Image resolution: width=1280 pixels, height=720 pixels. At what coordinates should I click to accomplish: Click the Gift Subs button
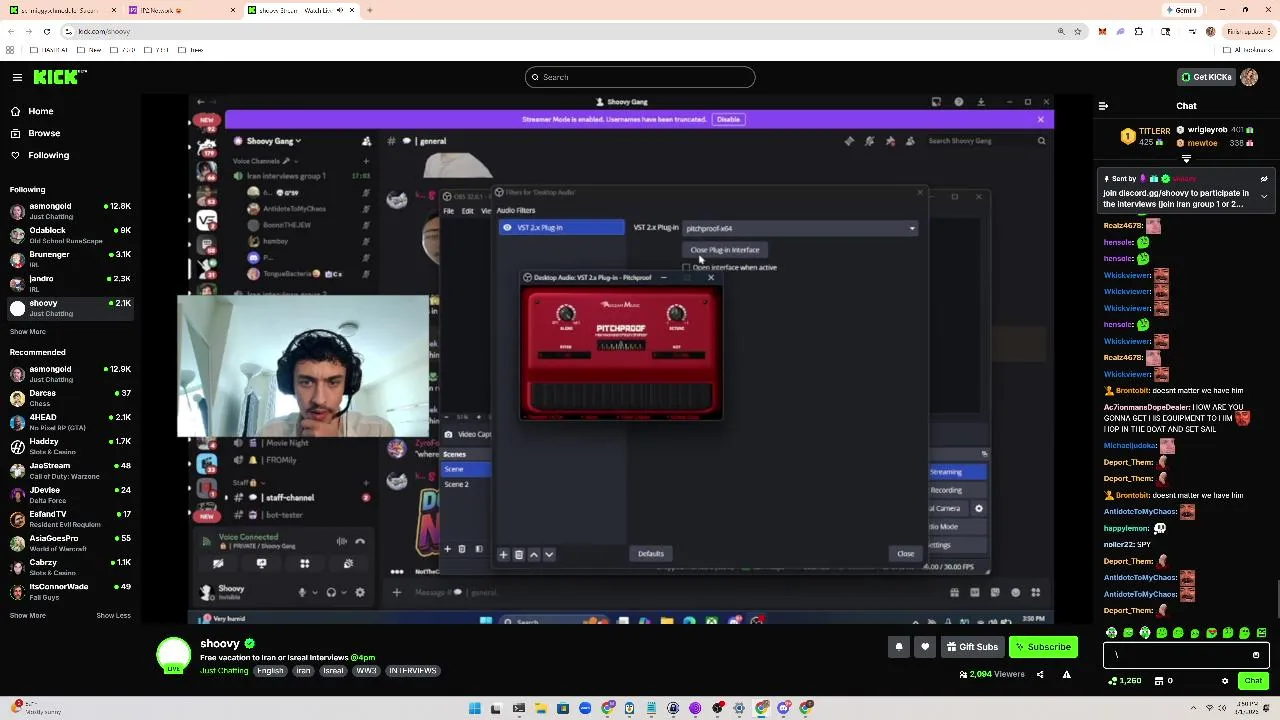pyautogui.click(x=972, y=647)
